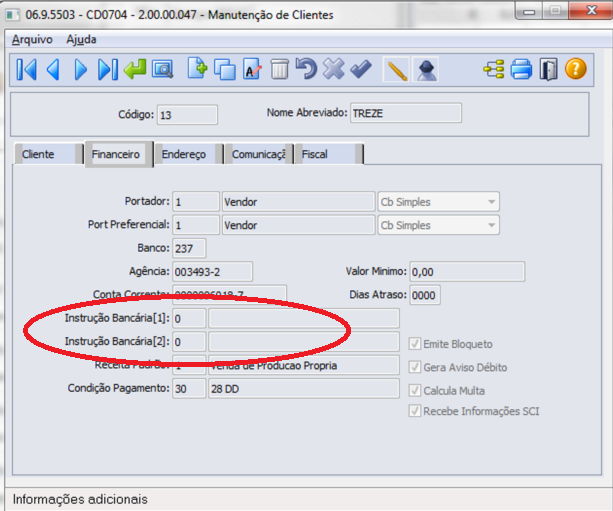Image resolution: width=613 pixels, height=511 pixels.
Task: Expand Port Preferencial Cb Simples dropdown
Action: [x=491, y=225]
